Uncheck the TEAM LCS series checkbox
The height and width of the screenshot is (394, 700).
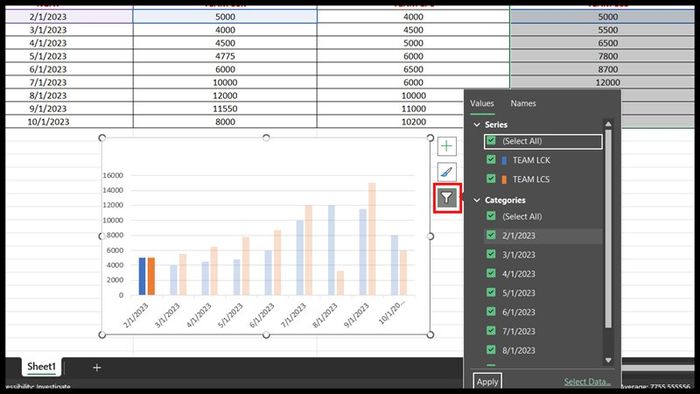pyautogui.click(x=491, y=178)
